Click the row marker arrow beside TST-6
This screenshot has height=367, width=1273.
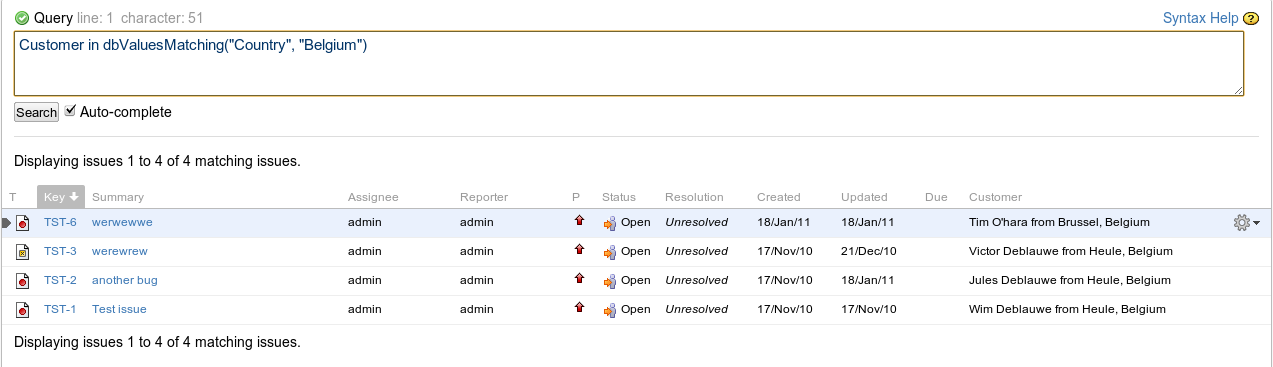pos(6,222)
